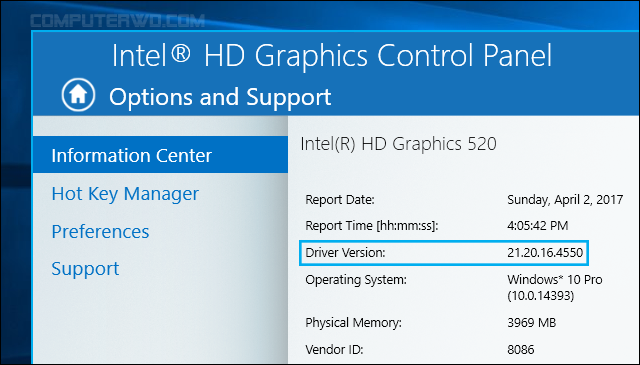Click the Intel(R) HD Graphics 520 heading
This screenshot has height=365, width=640.
(x=398, y=144)
